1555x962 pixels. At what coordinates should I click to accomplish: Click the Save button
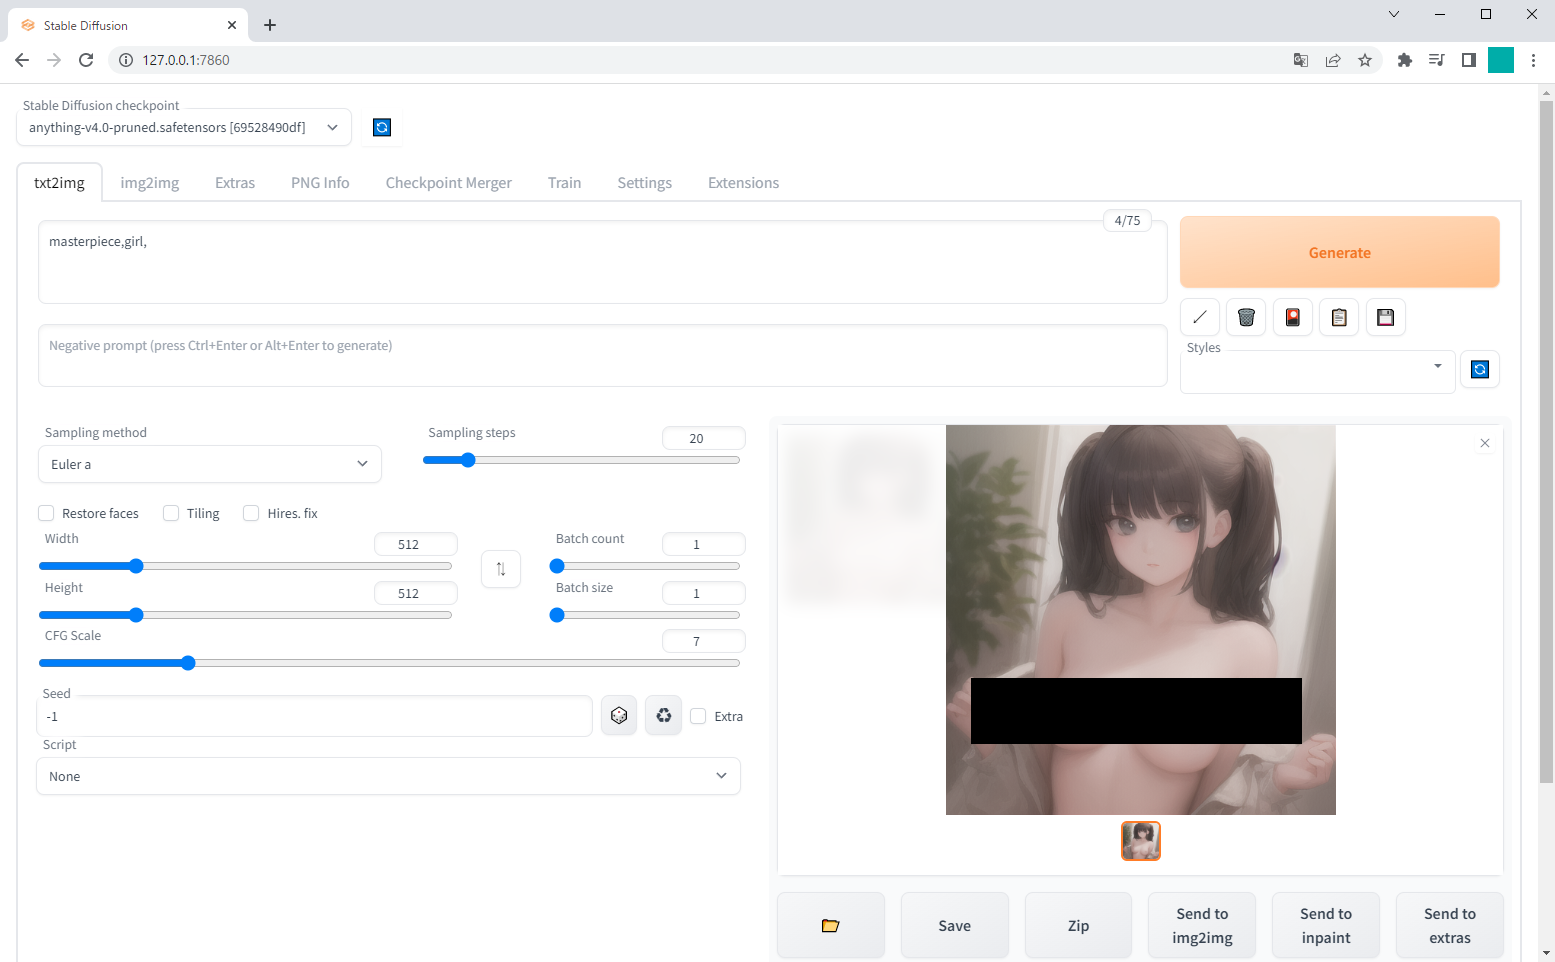coord(955,926)
